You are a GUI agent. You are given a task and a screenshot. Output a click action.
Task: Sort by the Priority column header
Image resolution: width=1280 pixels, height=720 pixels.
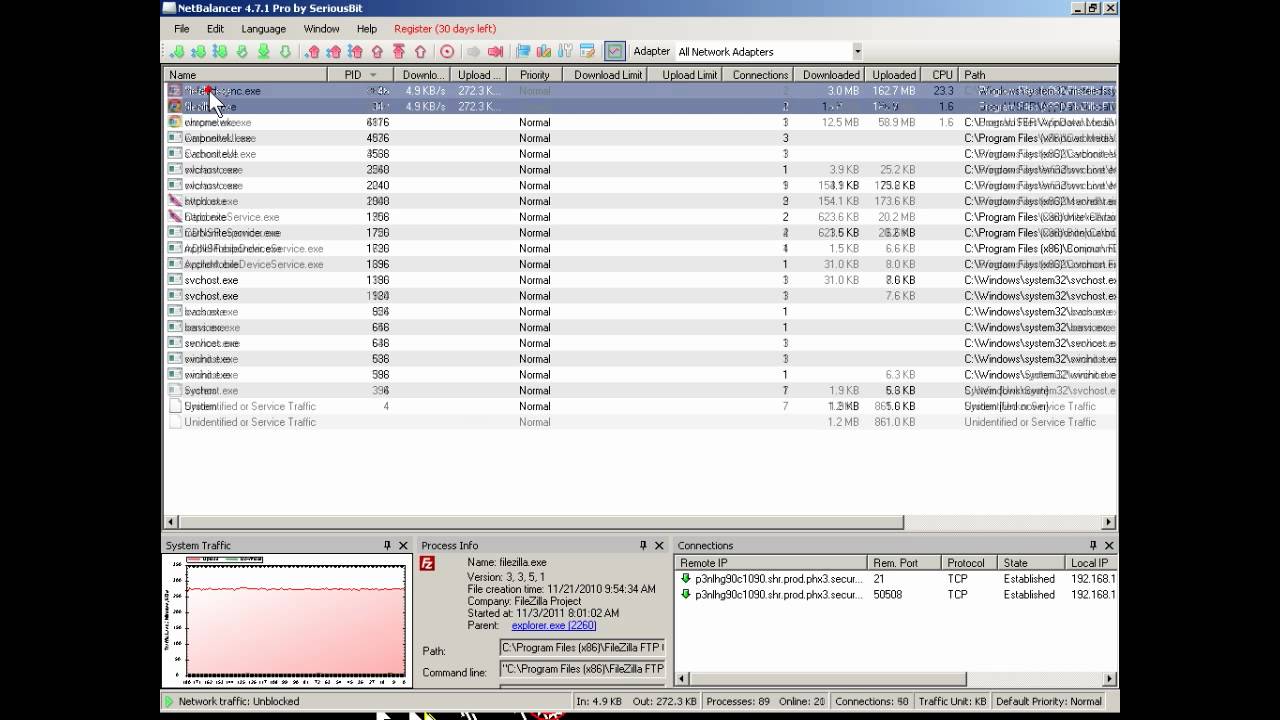click(x=535, y=75)
